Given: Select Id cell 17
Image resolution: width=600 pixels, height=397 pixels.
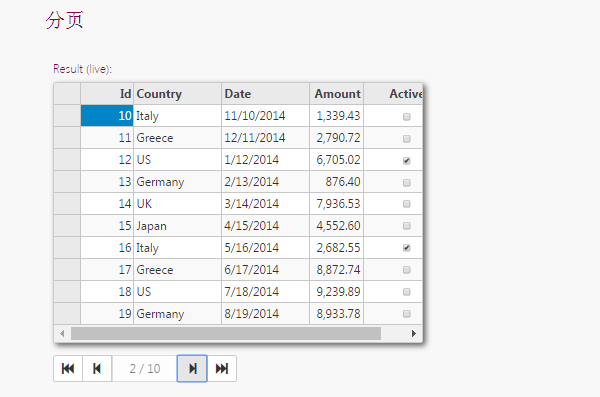Looking at the screenshot, I should coord(107,270).
